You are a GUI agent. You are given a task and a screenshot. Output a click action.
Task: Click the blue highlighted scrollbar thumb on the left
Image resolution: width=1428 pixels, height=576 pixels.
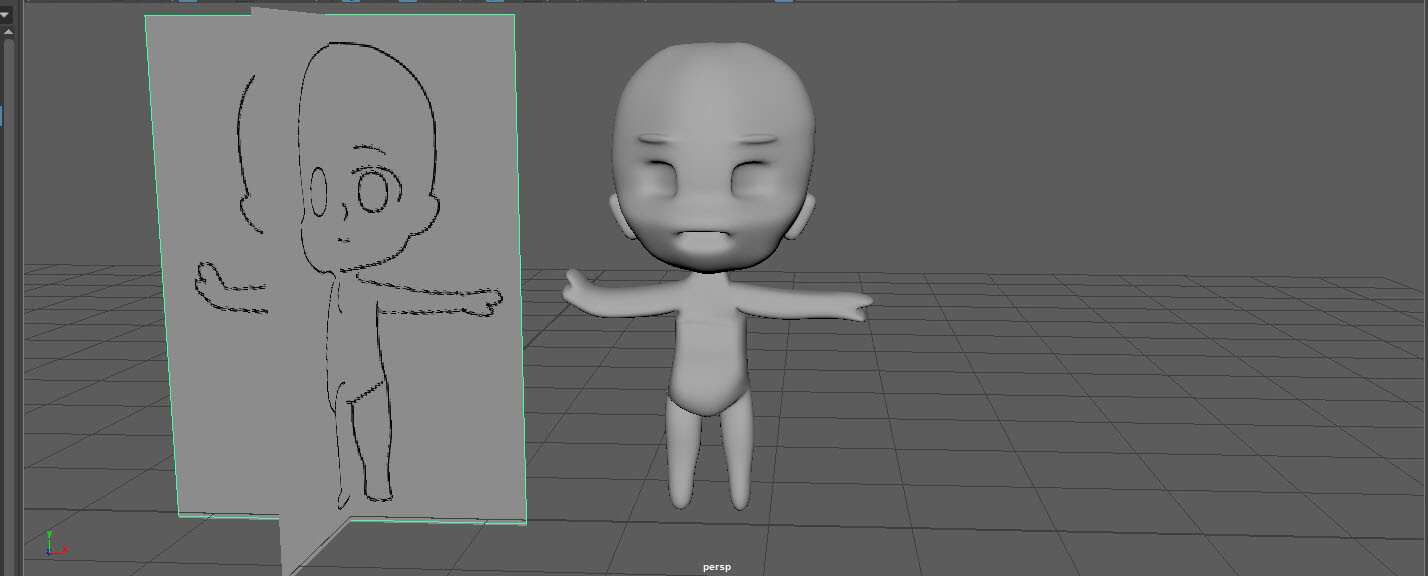click(x=2, y=117)
